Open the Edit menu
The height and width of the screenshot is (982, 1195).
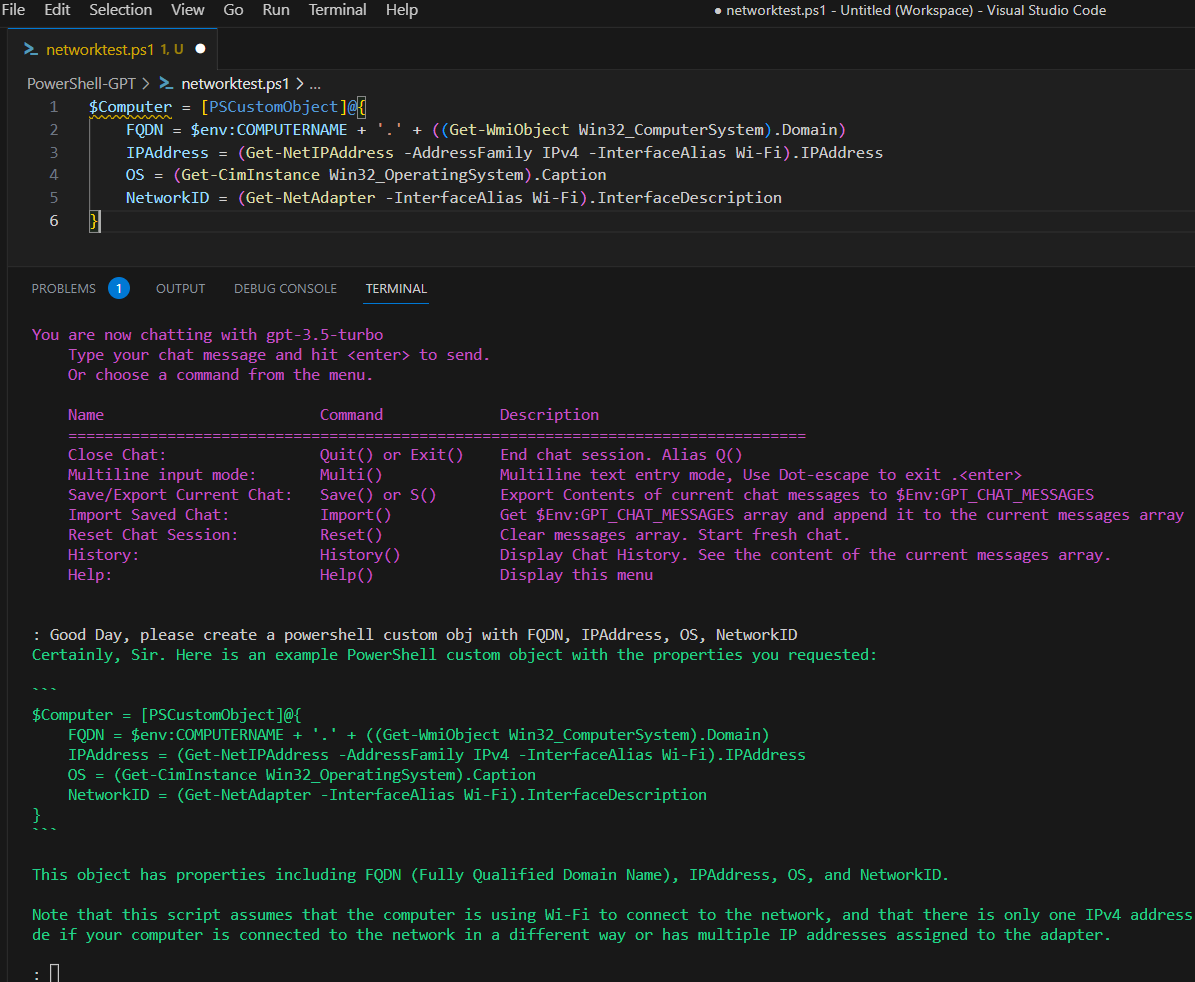57,10
